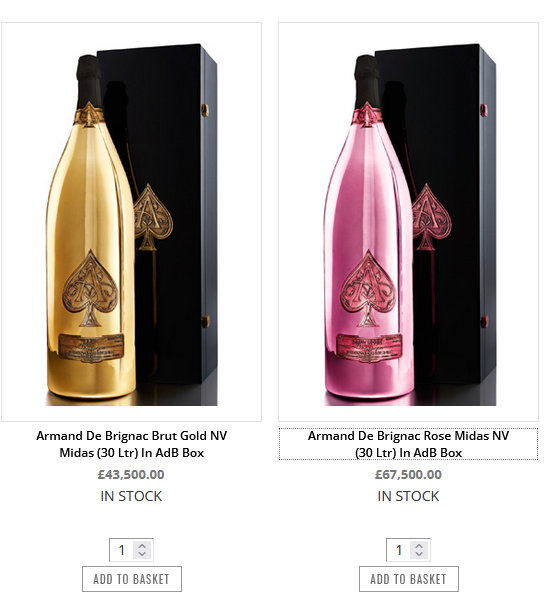
Task: Click the gold champagne bottle body
Action: point(92,234)
